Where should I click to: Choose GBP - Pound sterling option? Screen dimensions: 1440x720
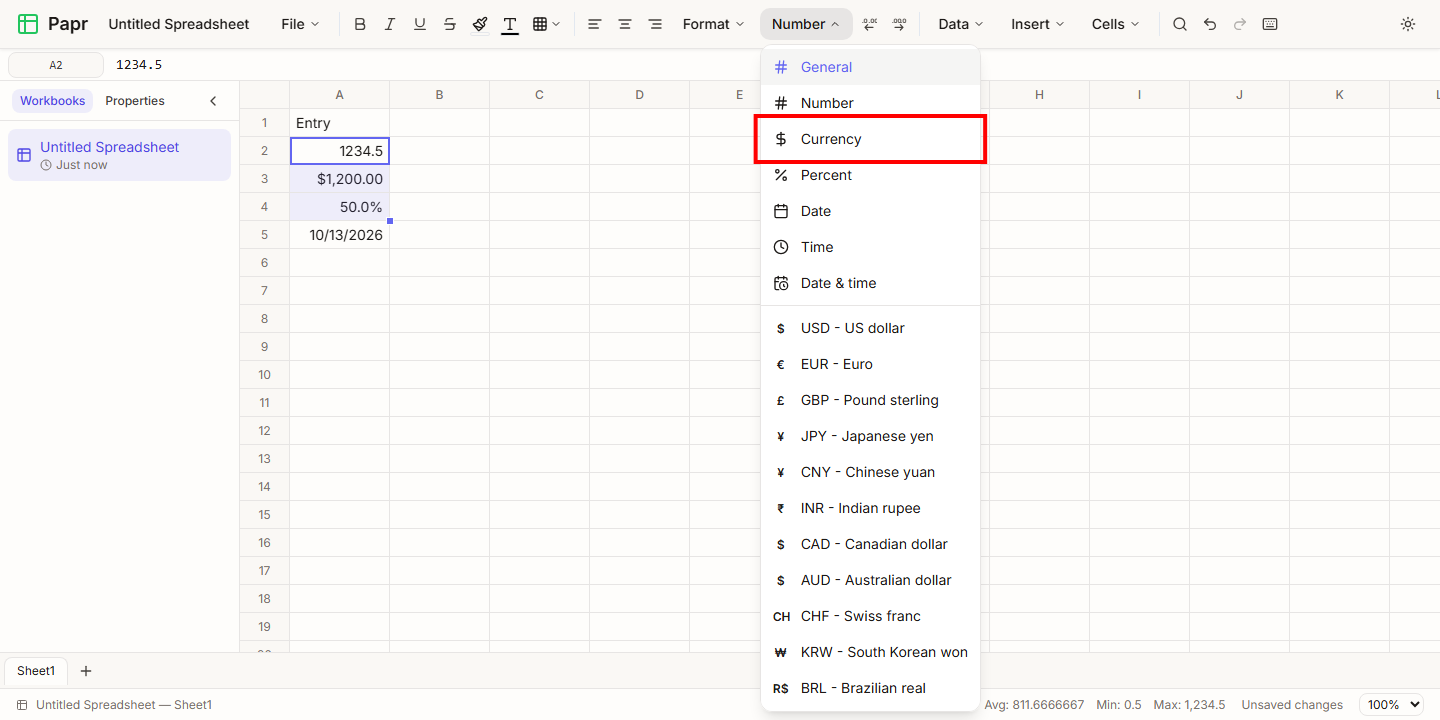(870, 400)
